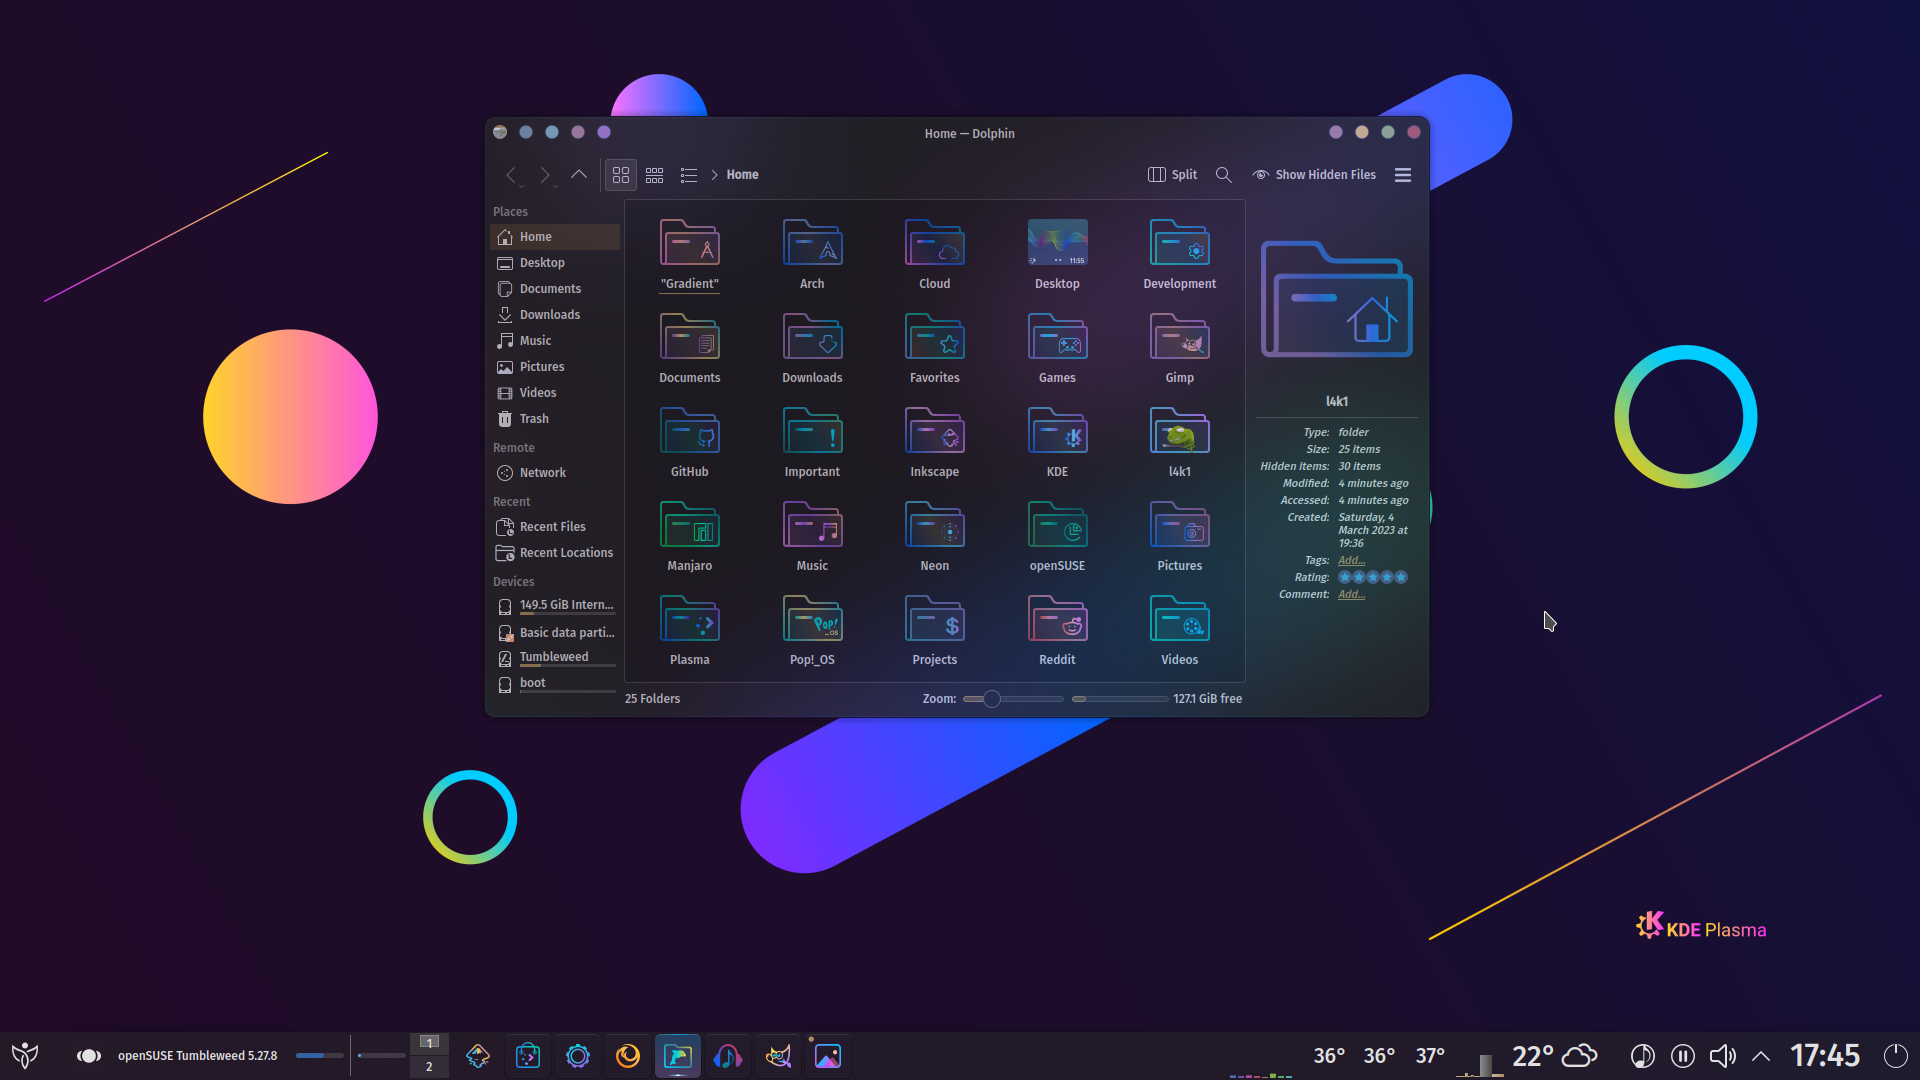Select Home in Places sidebar

(x=555, y=237)
